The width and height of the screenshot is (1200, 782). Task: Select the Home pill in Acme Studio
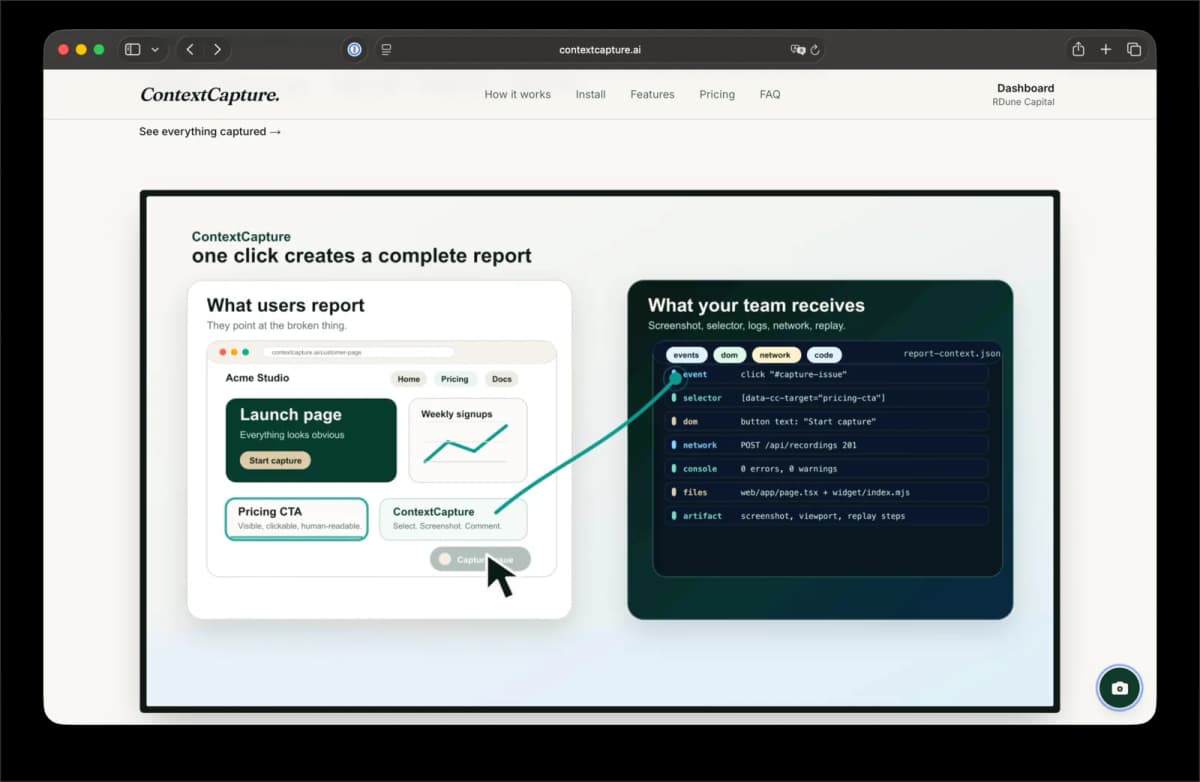click(x=408, y=379)
